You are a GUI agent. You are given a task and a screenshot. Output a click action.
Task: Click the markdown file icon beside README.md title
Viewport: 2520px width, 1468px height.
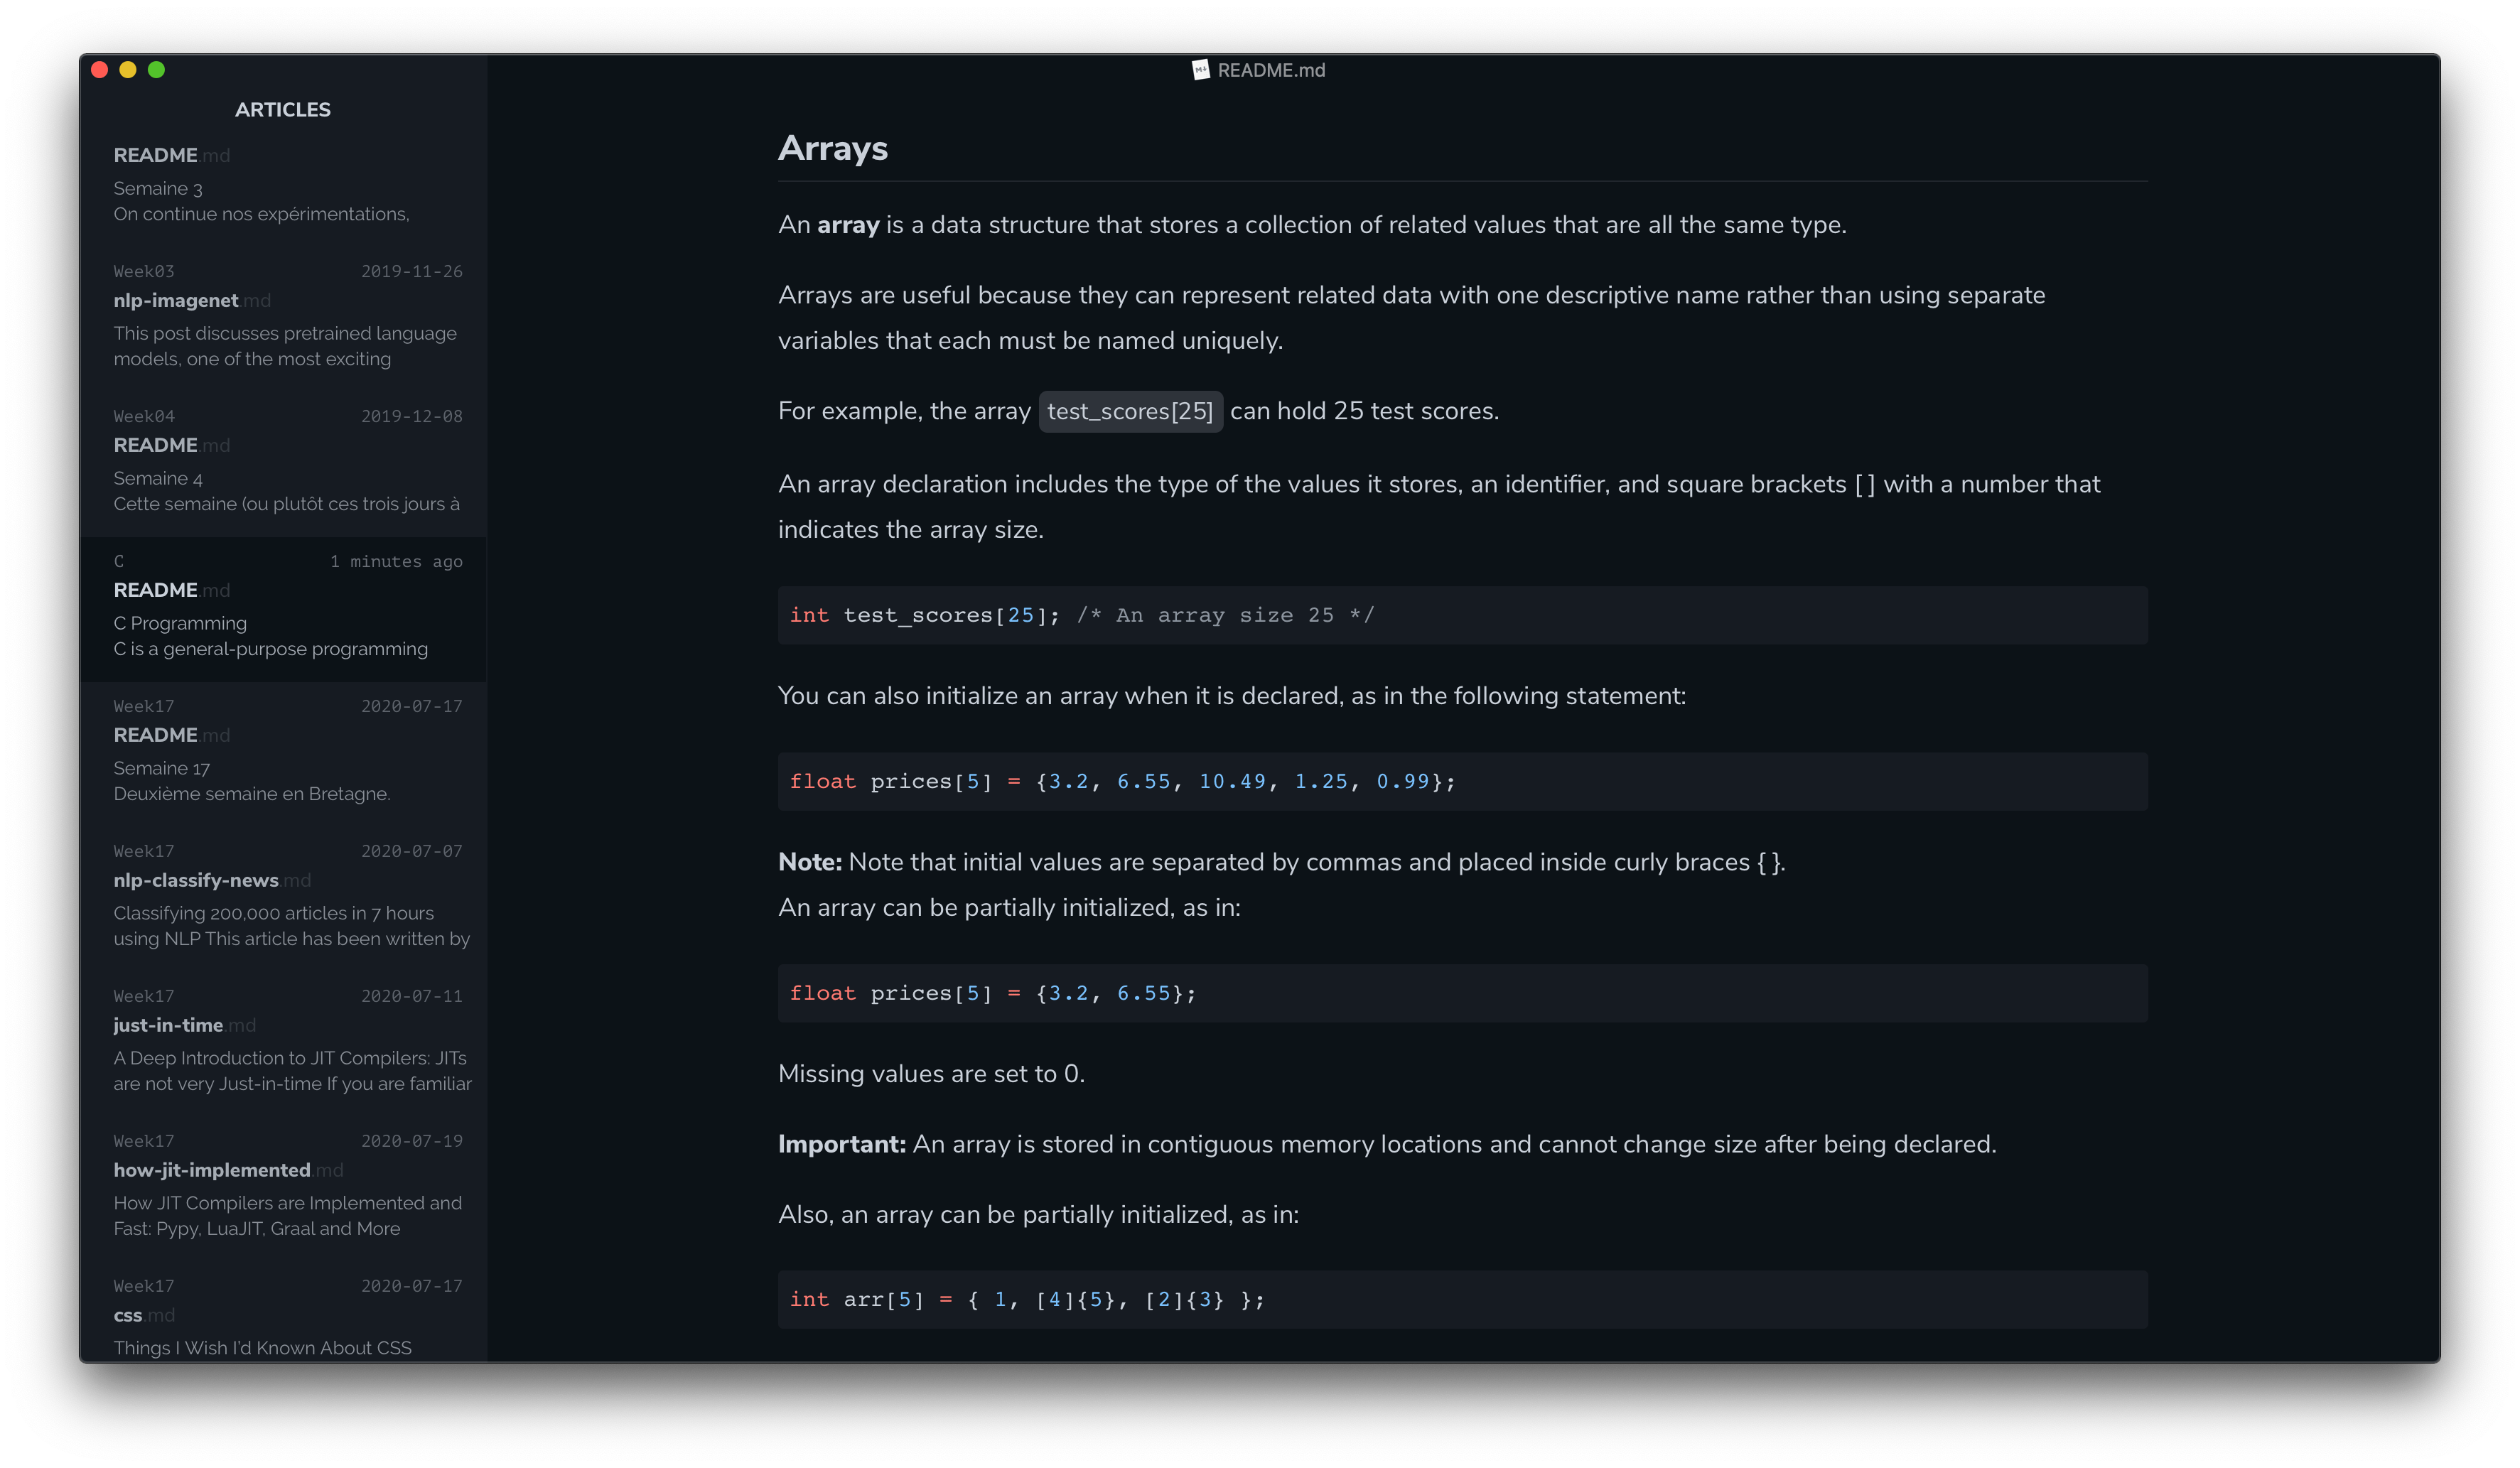pos(1200,70)
